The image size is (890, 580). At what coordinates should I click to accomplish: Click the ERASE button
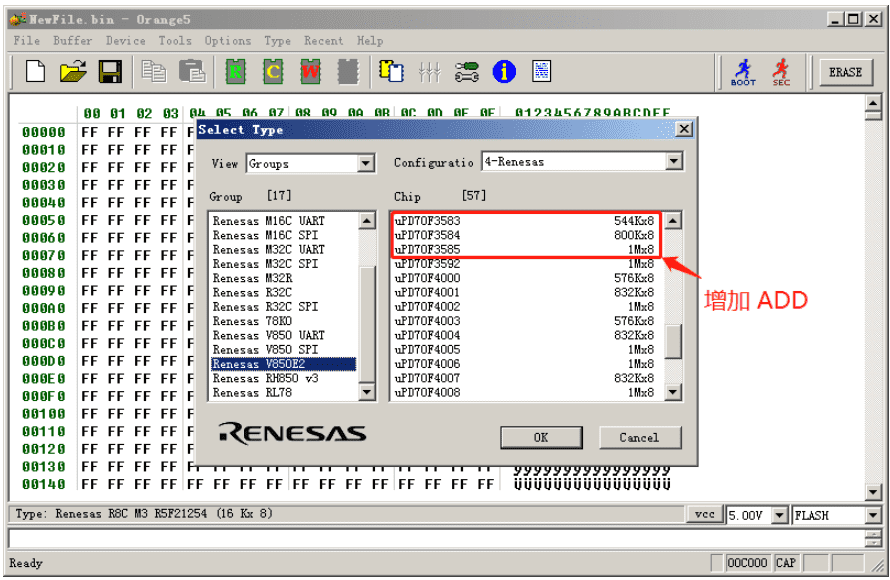coord(845,73)
